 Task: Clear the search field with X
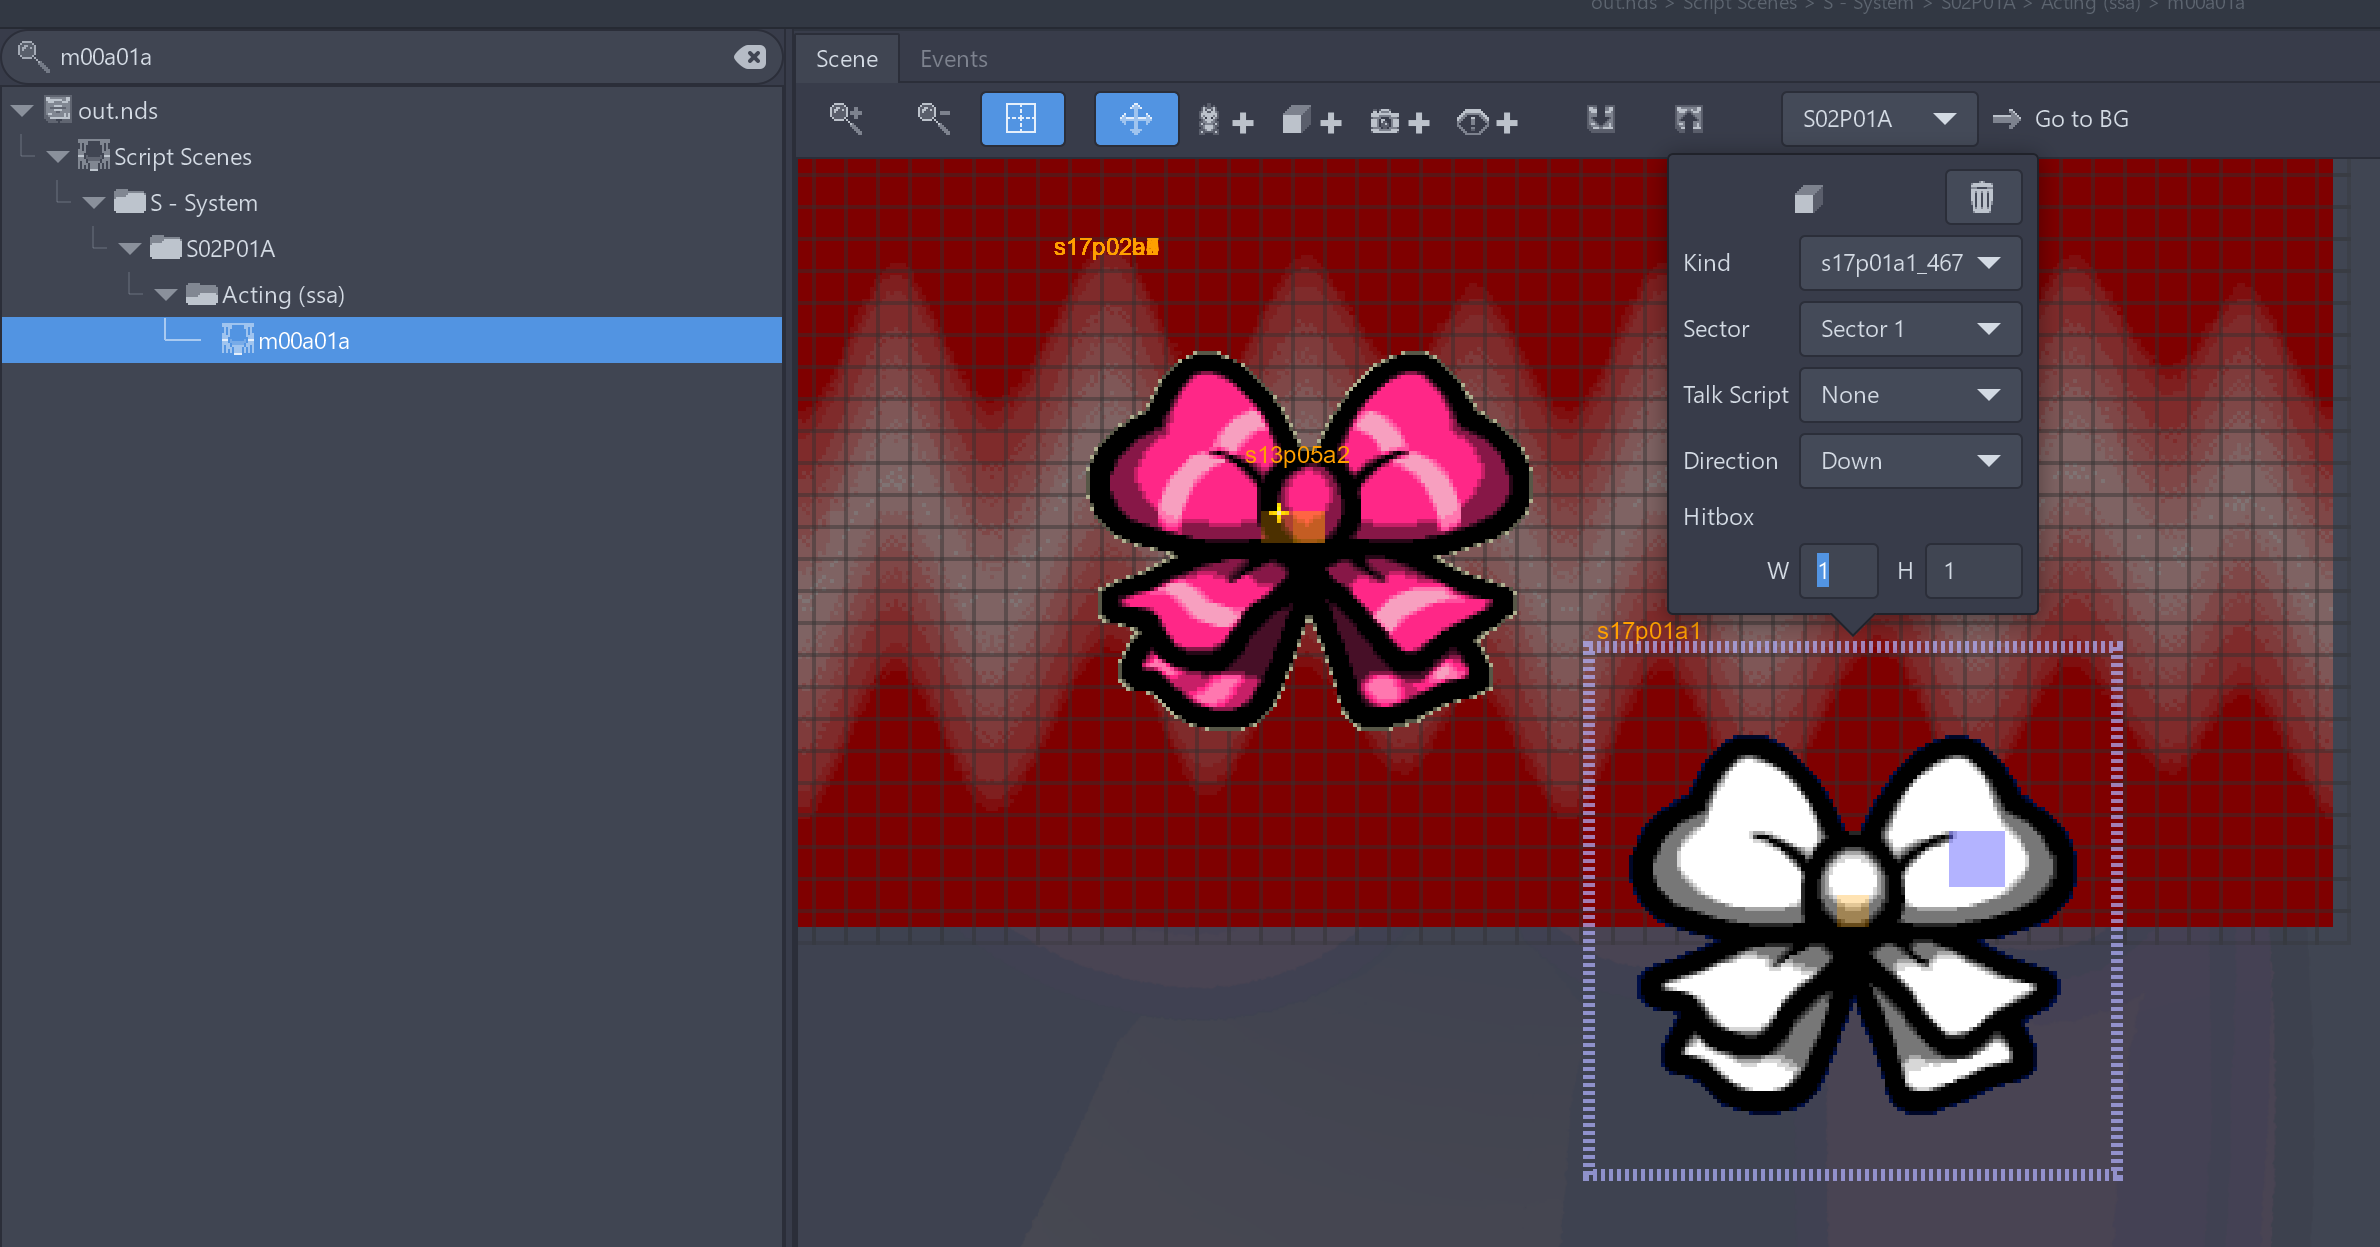(749, 57)
